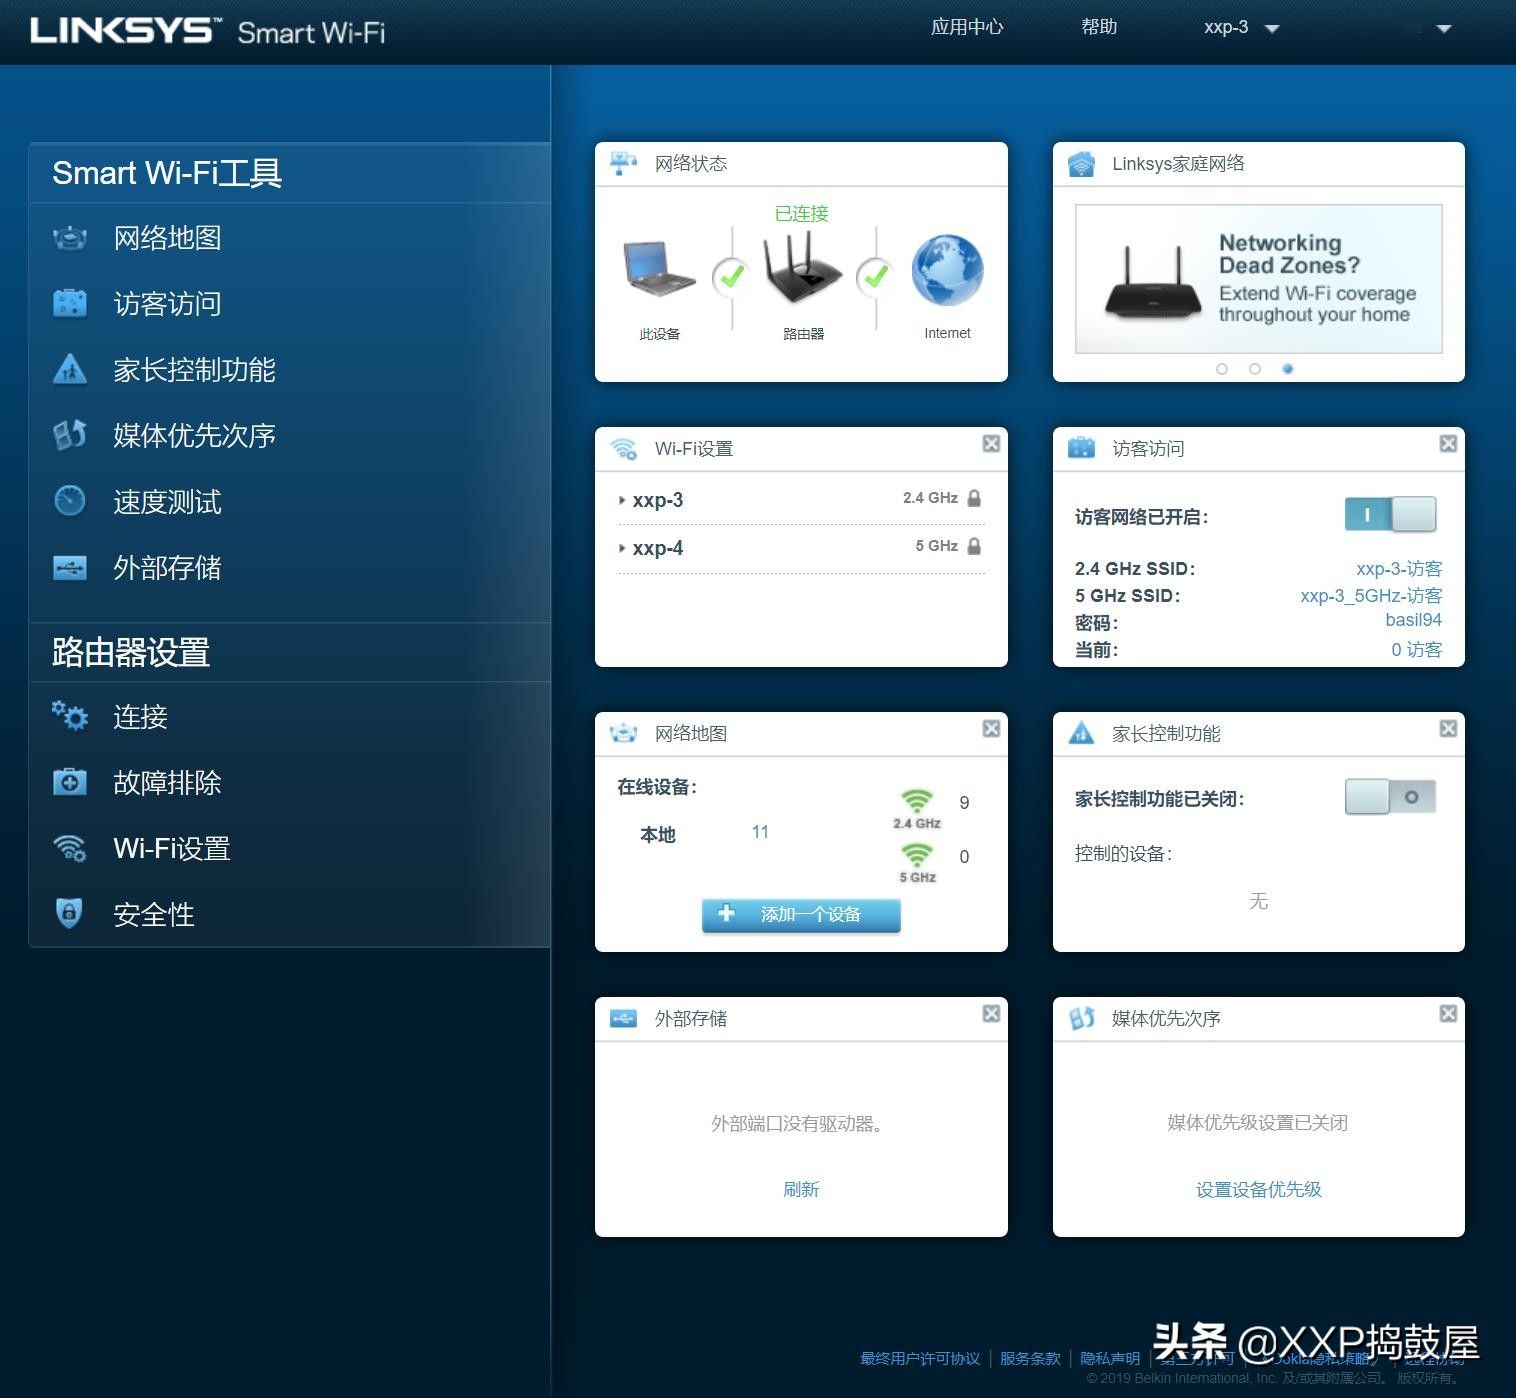Open the App Center (应用中心) menu

coord(966,28)
